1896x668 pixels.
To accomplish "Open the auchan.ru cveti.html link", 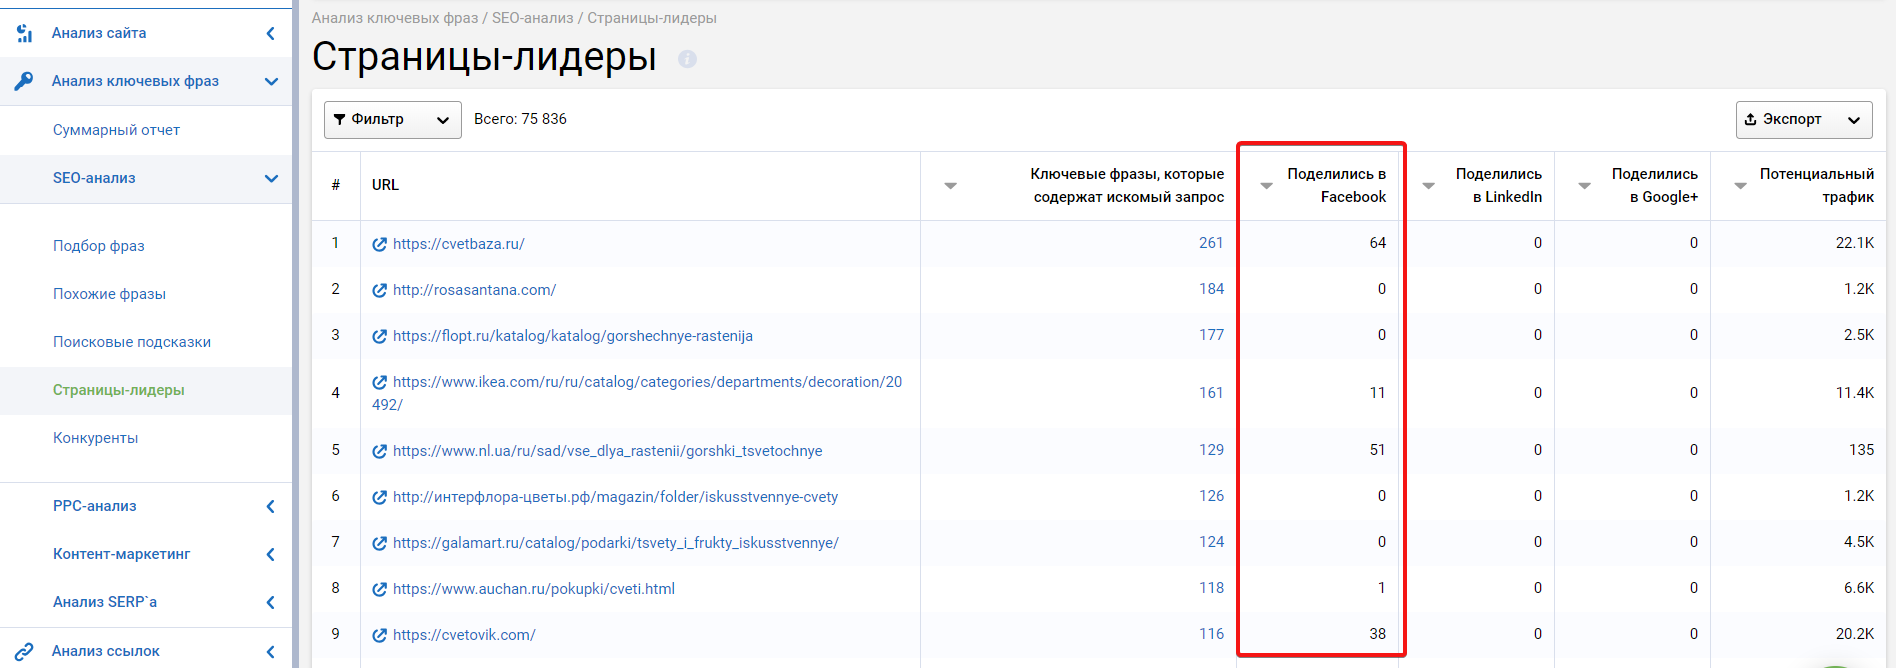I will click(534, 589).
